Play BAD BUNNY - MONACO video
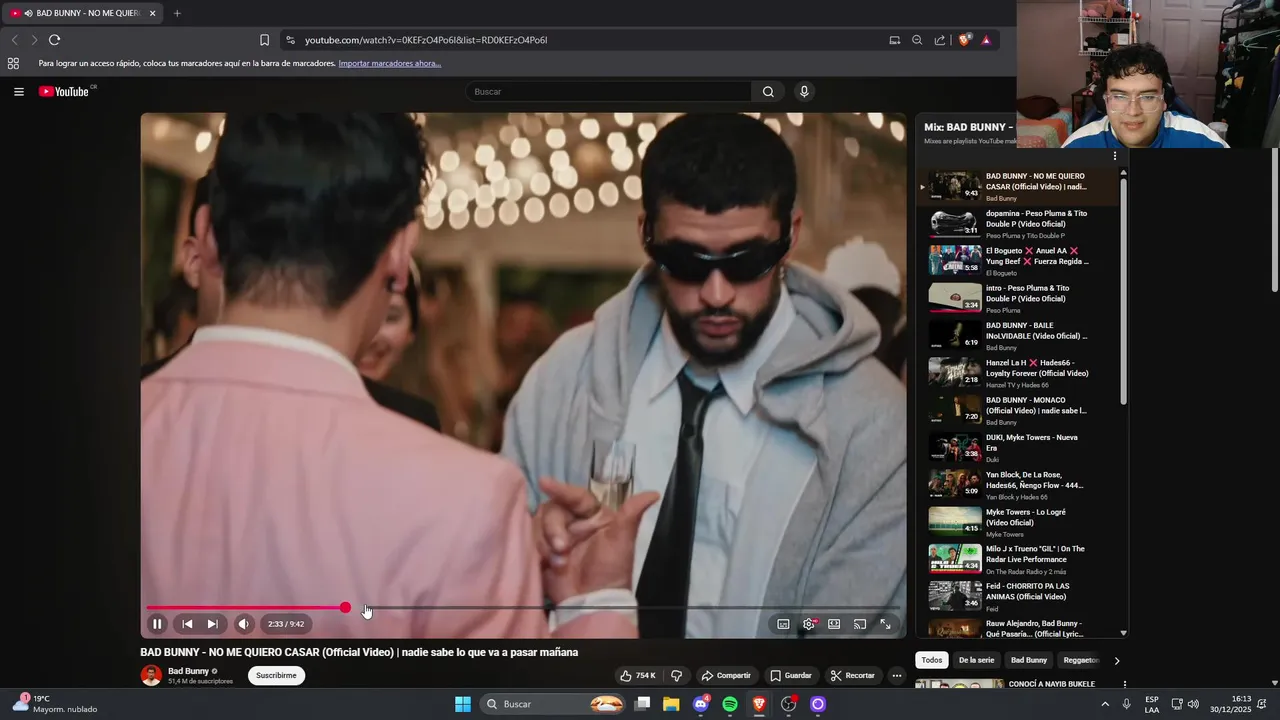 coord(1018,410)
